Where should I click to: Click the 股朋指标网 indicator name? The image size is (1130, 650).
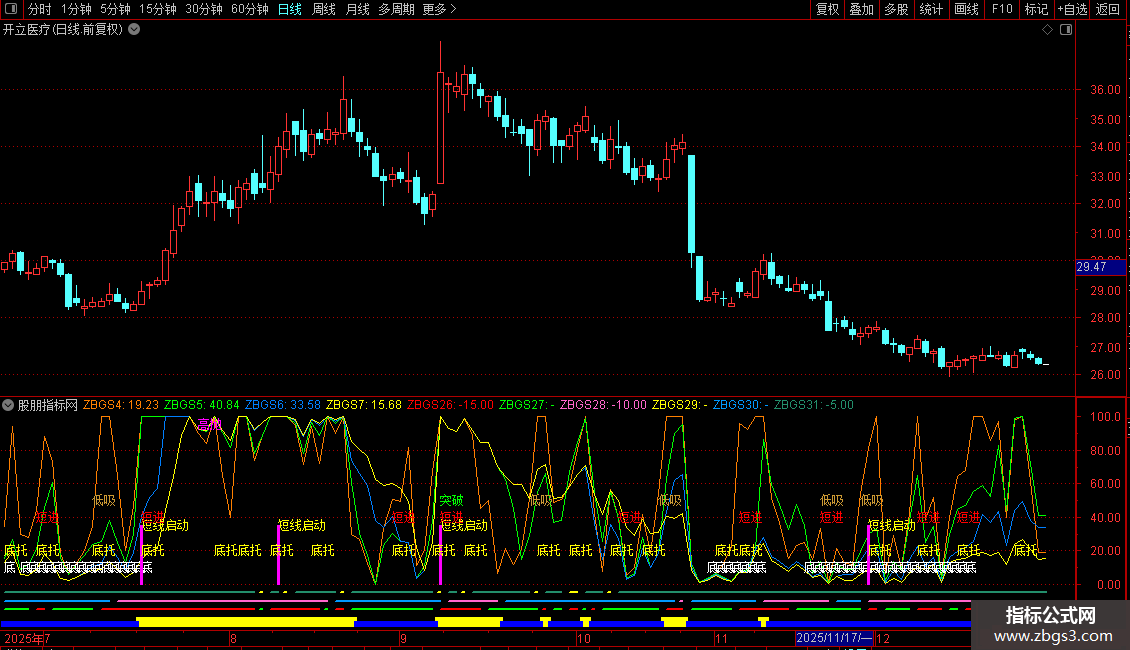[x=48, y=405]
